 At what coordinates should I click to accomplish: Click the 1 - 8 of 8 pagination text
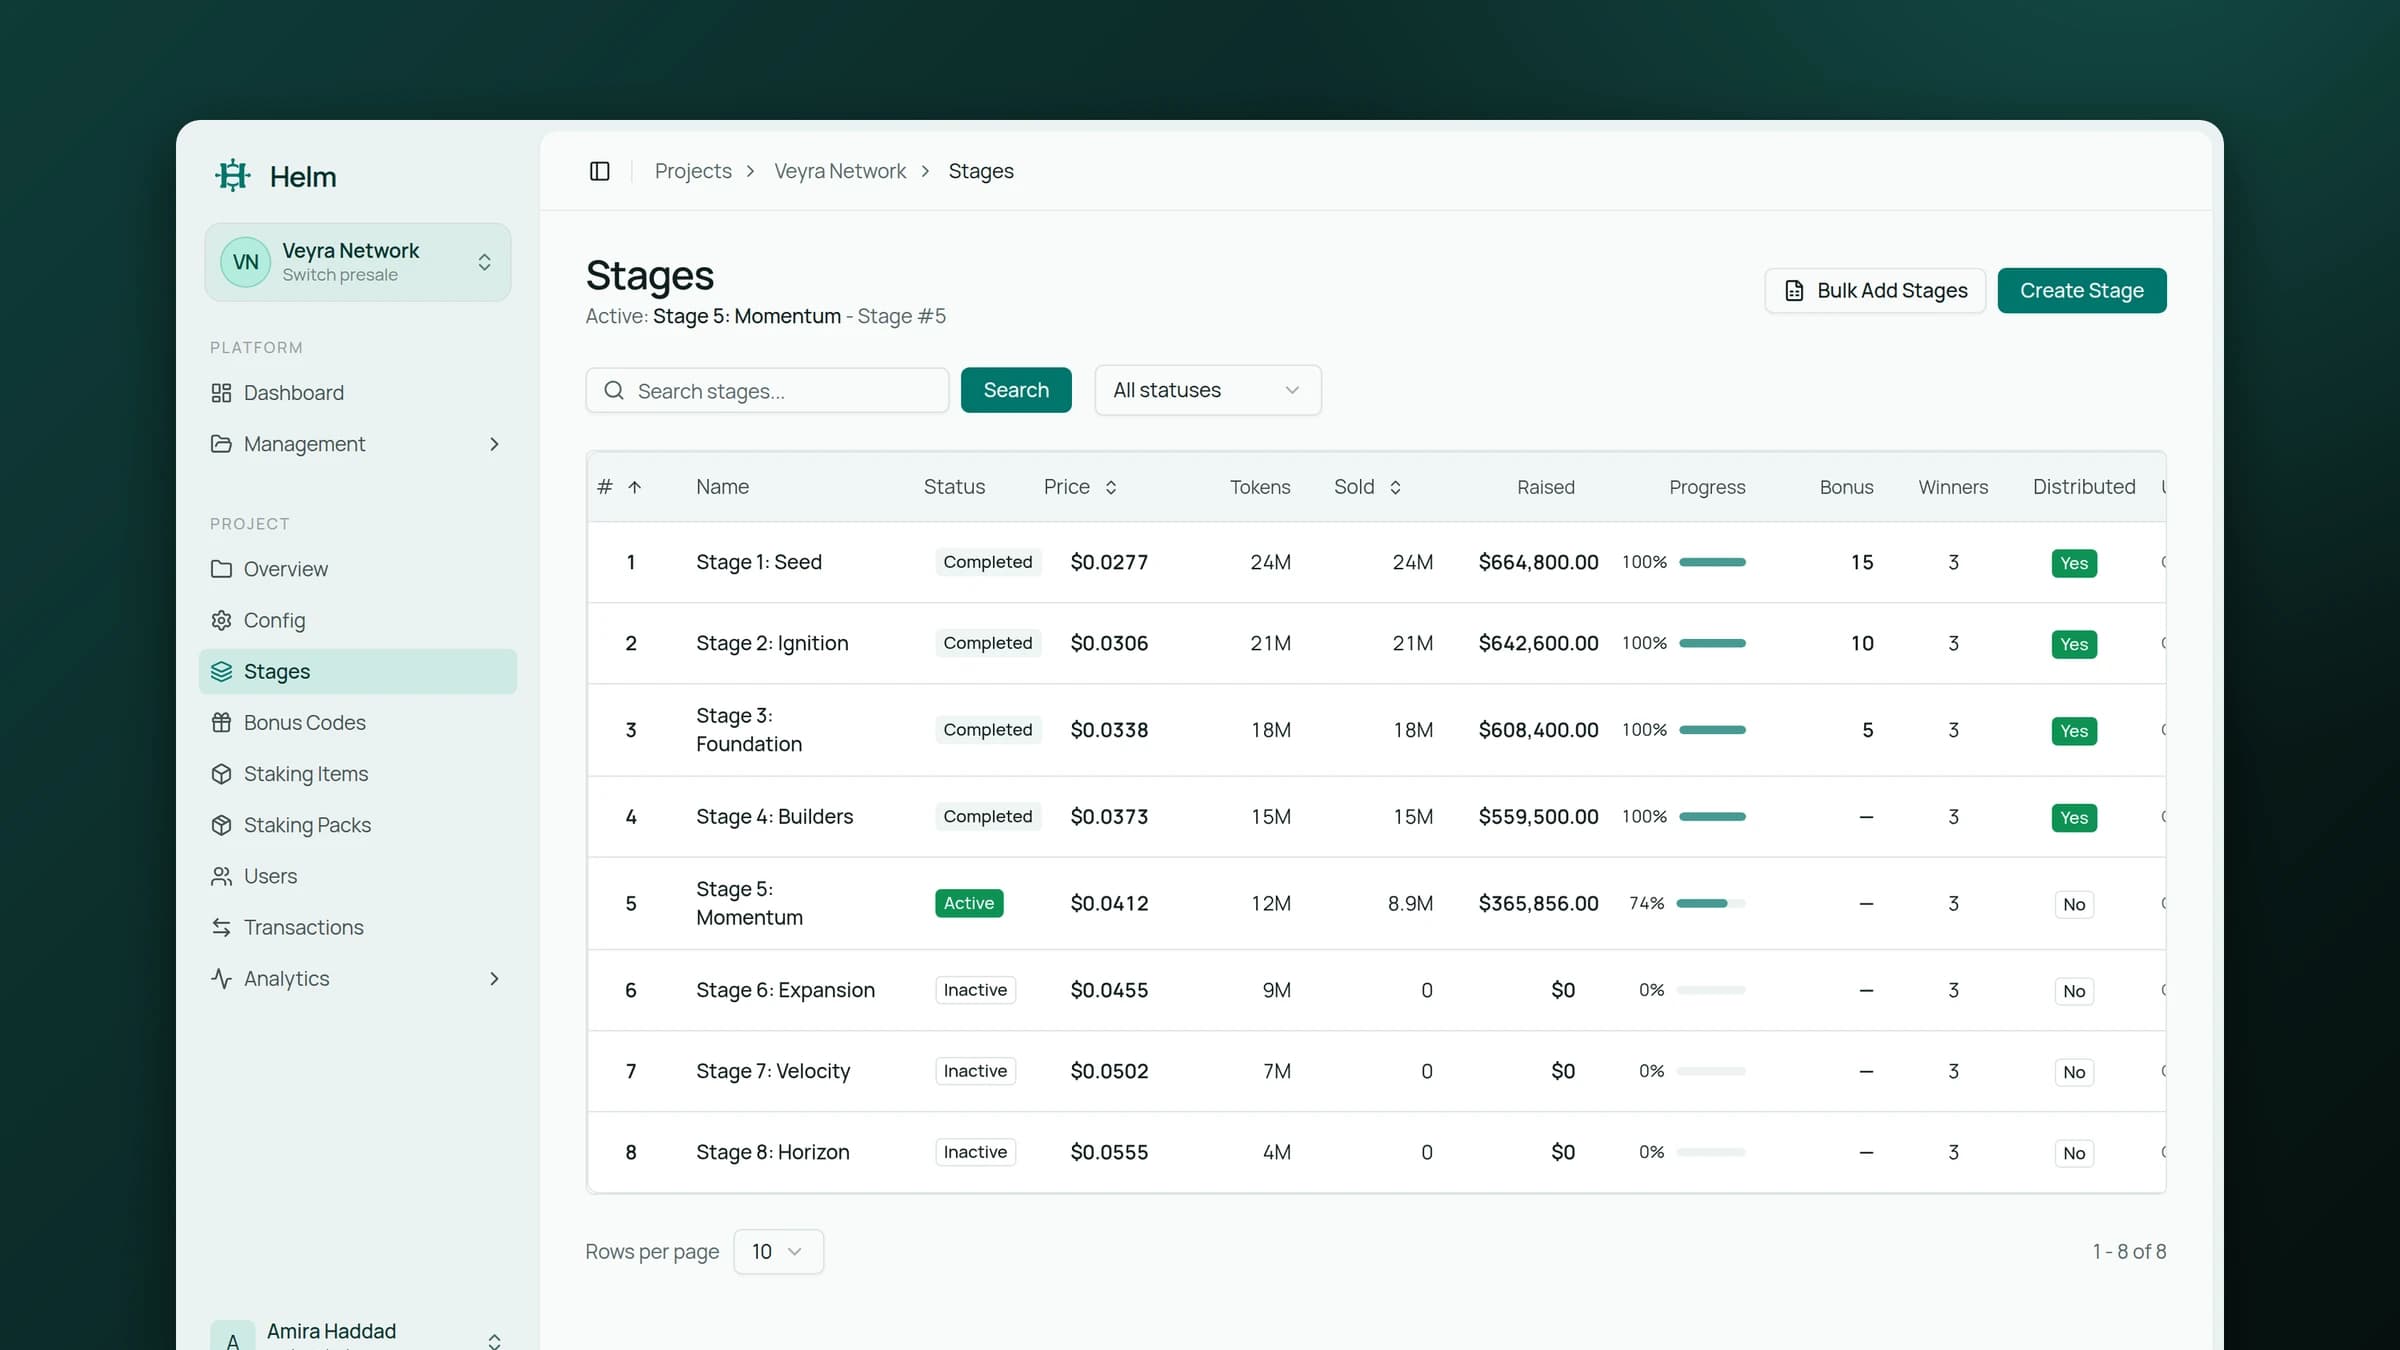click(2129, 1251)
